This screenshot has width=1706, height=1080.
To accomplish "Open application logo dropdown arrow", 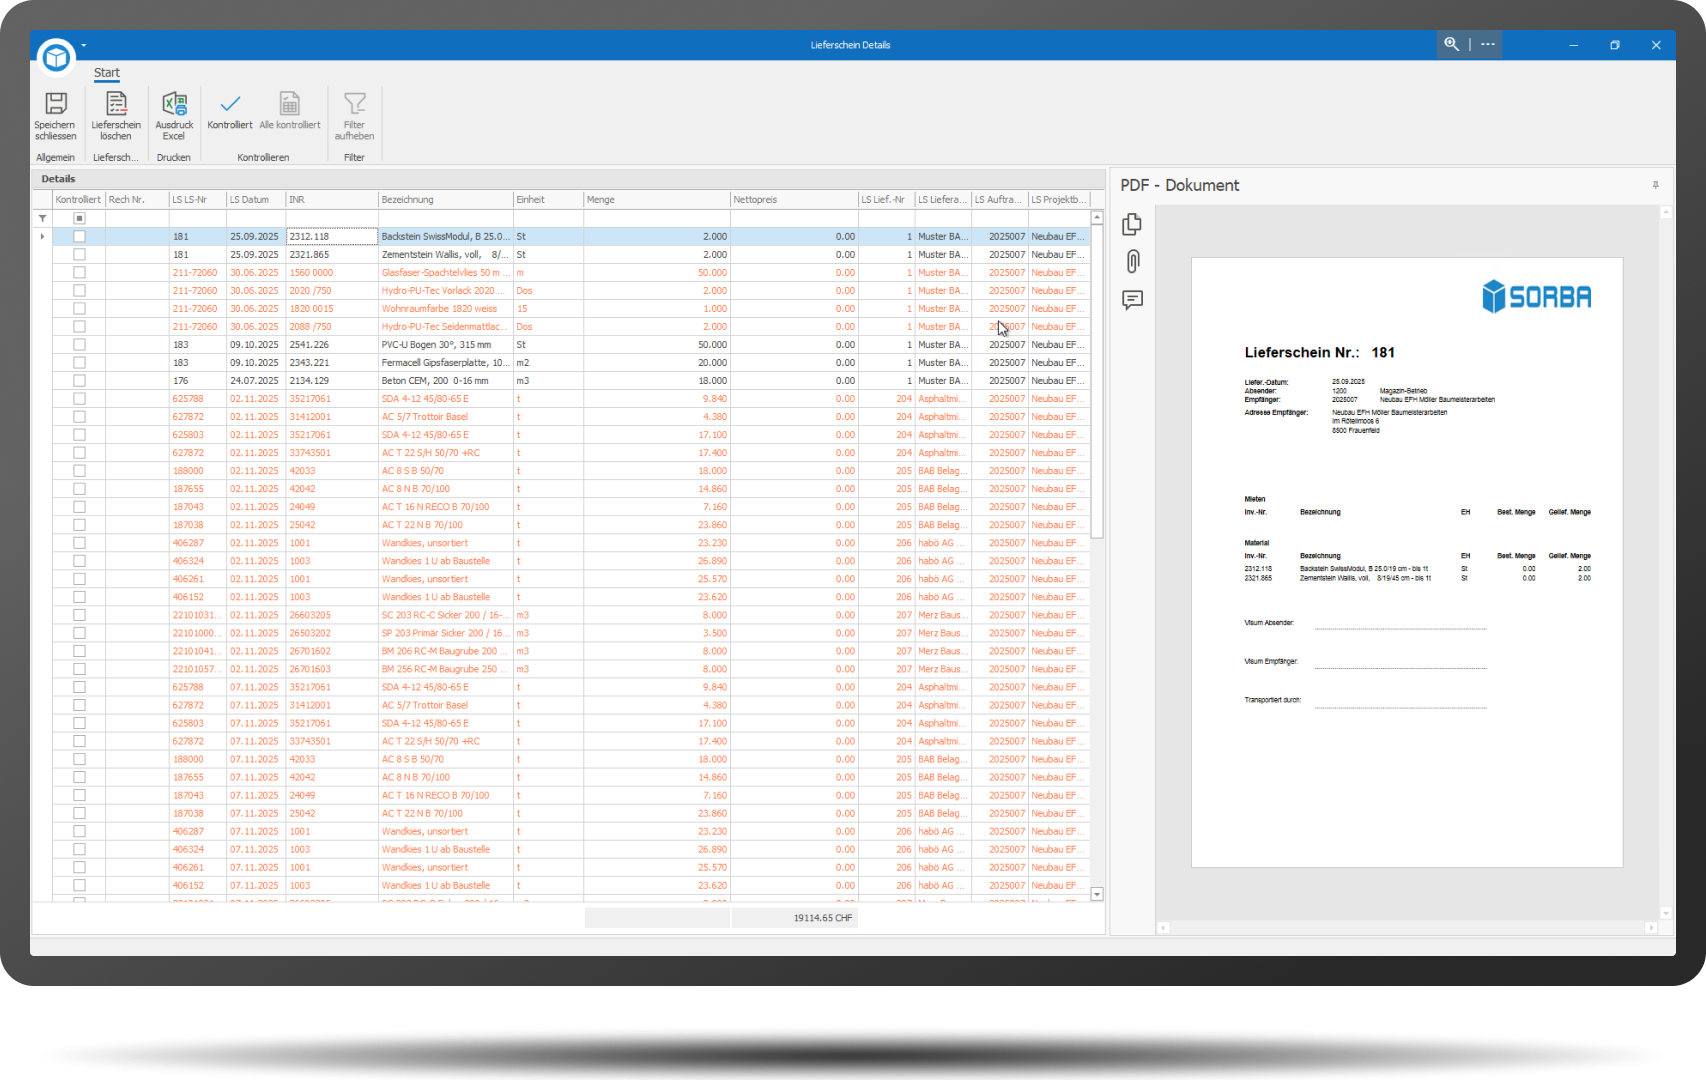I will pyautogui.click(x=84, y=45).
